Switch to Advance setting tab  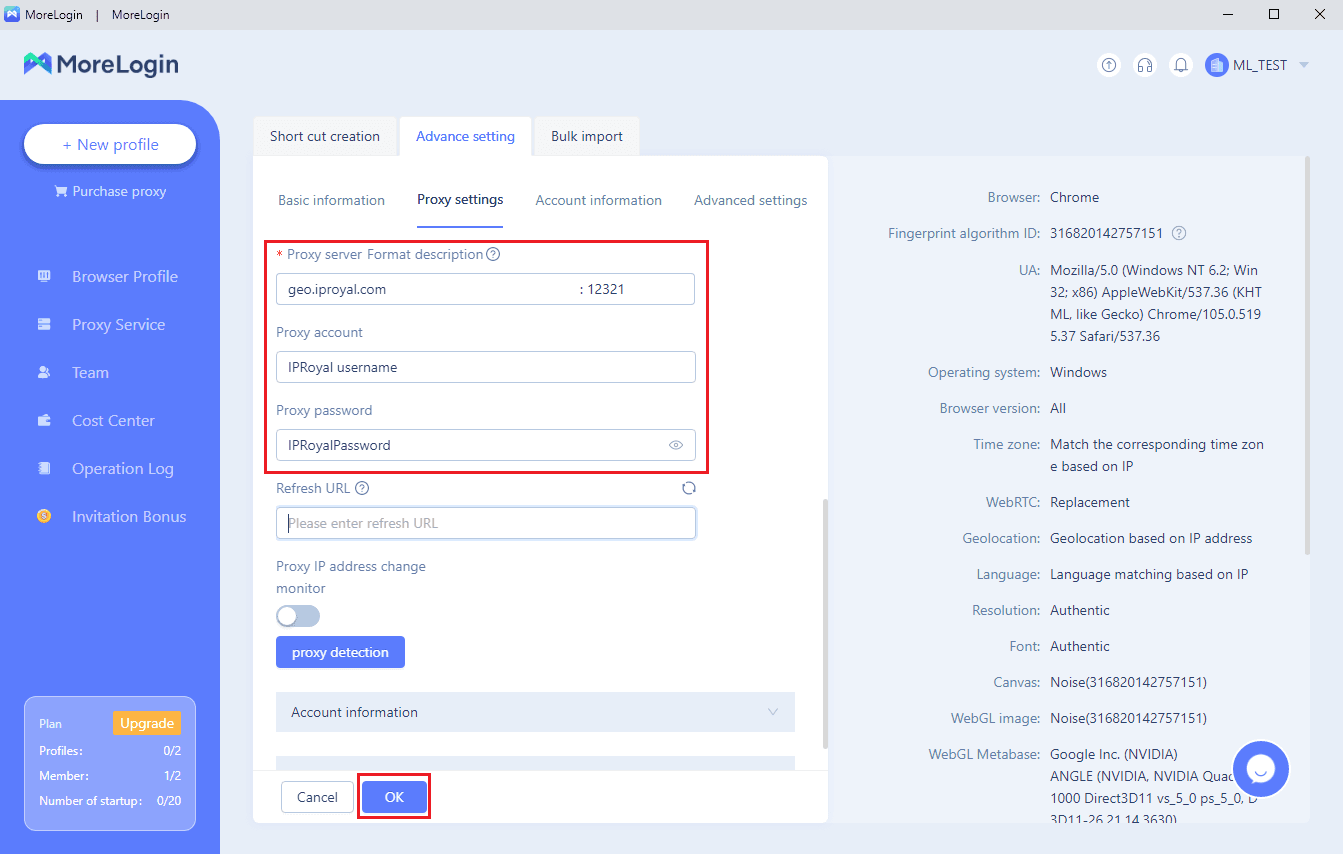[465, 136]
